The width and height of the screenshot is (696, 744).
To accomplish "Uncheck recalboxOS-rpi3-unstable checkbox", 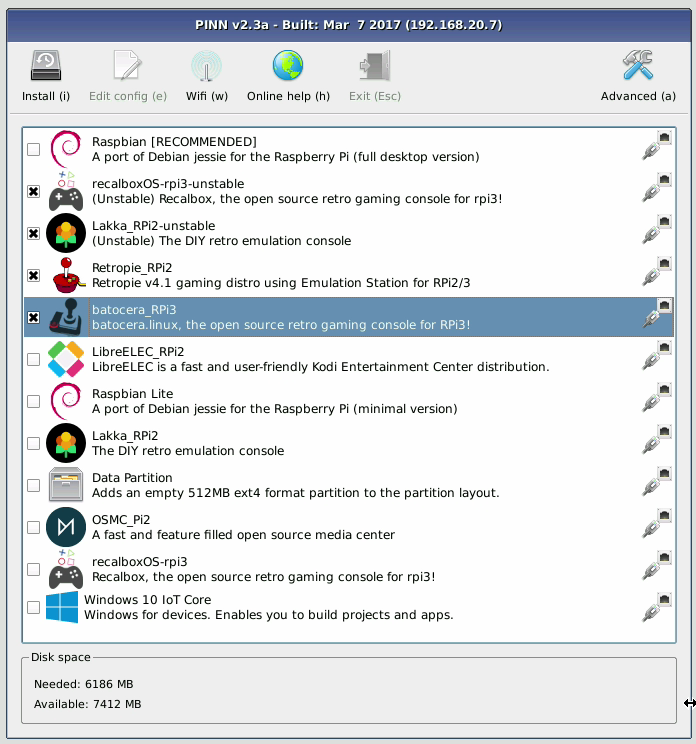I will click(33, 191).
